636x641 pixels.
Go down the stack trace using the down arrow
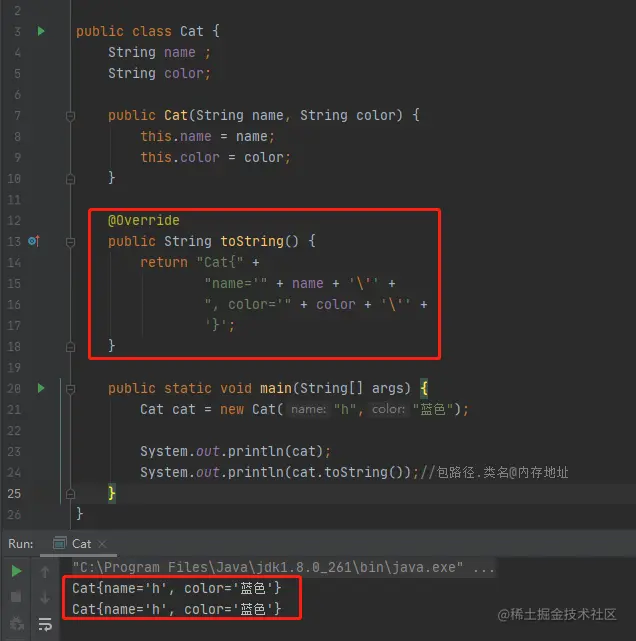tap(45, 597)
